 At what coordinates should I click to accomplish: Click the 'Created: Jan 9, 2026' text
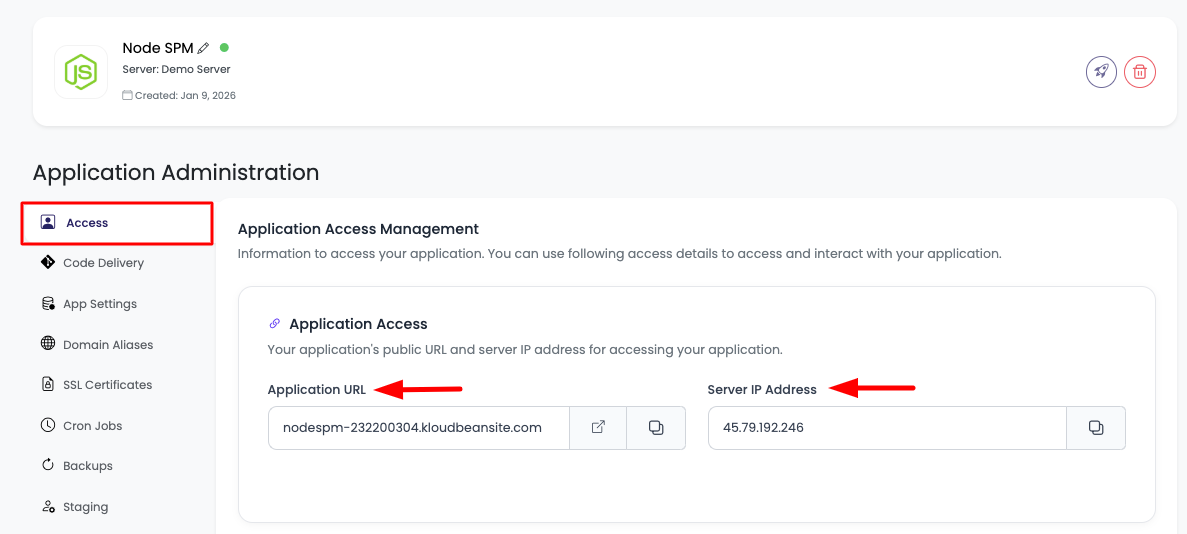pyautogui.click(x=185, y=96)
